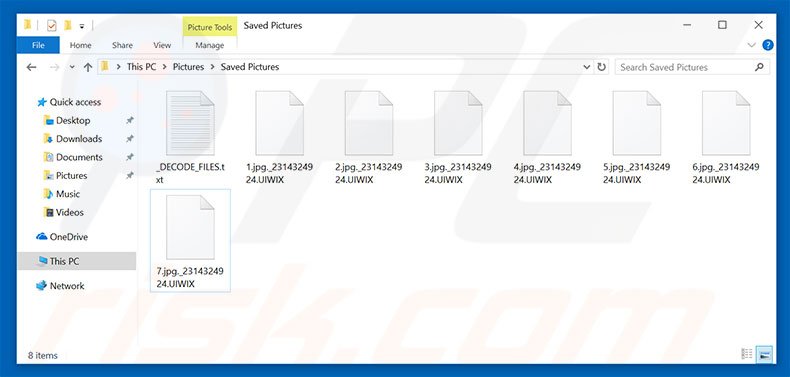The image size is (790, 377).
Task: Expand the This PC breadcrumb chevron
Action: pos(165,67)
